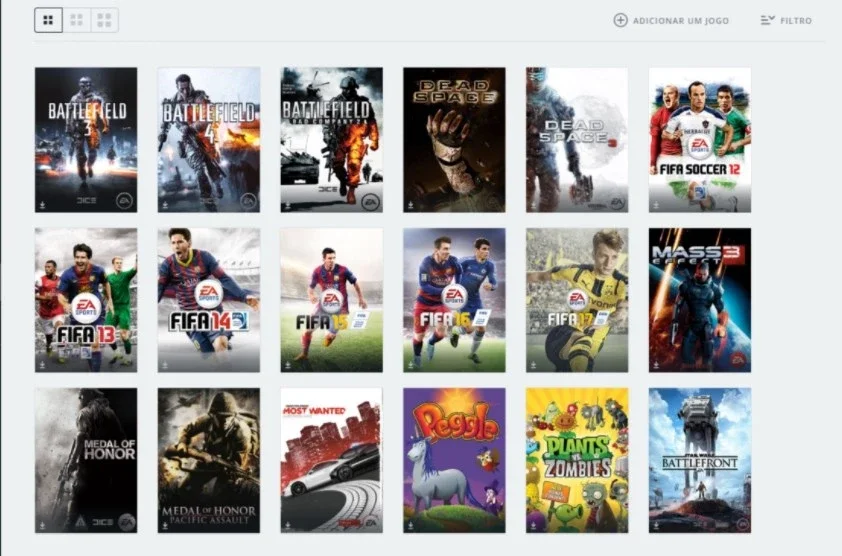The image size is (842, 556).
Task: Click download icon on Pacific Assault
Action: point(165,525)
